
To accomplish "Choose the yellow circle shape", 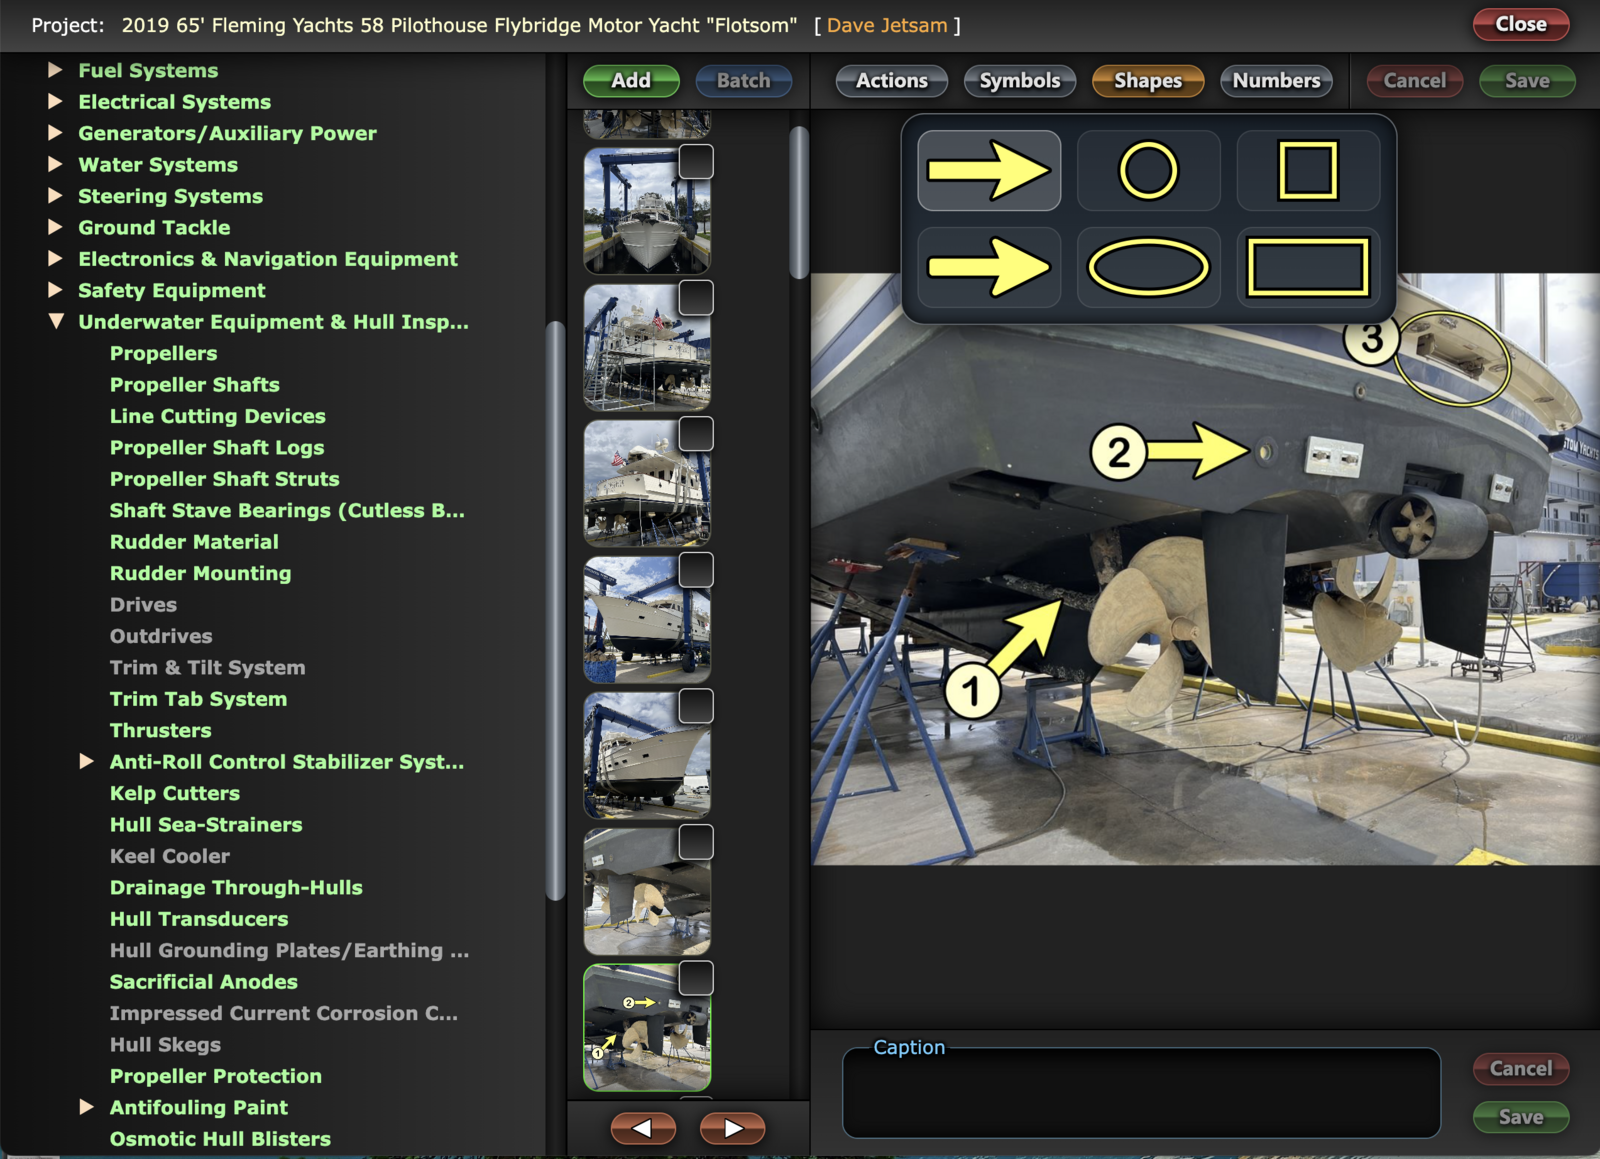I will coord(1148,171).
